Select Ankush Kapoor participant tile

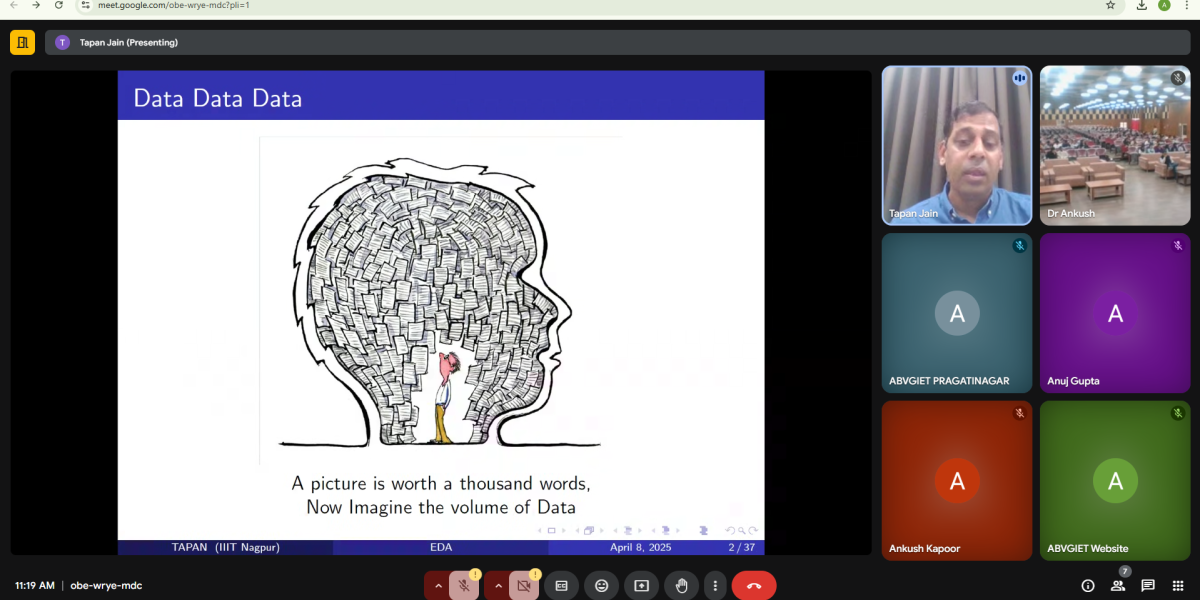click(x=957, y=481)
